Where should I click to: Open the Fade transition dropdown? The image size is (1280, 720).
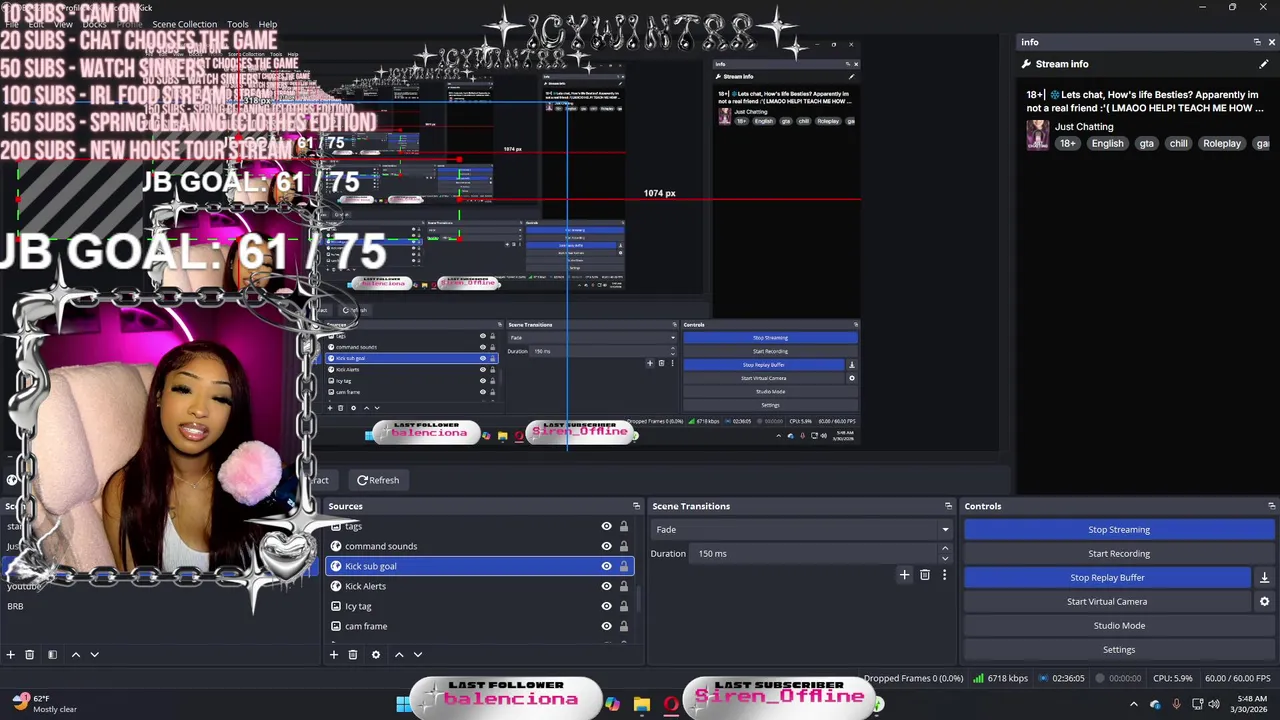point(802,530)
